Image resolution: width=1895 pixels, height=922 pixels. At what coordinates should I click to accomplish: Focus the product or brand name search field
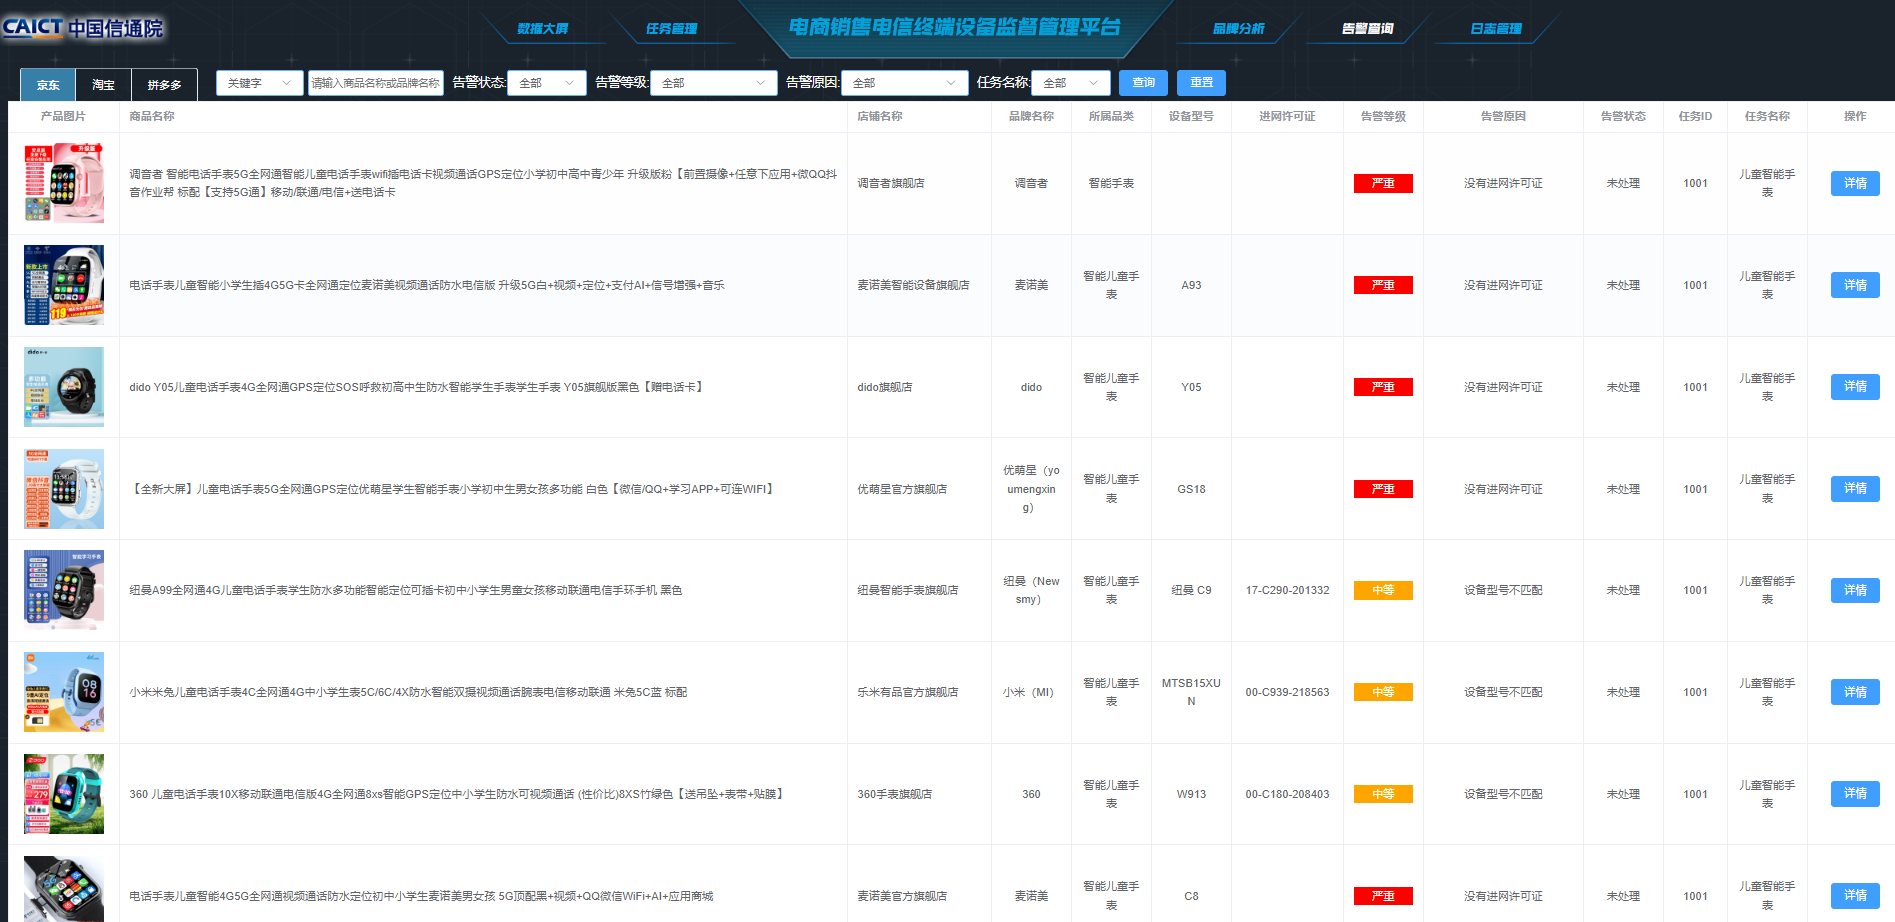tap(376, 83)
